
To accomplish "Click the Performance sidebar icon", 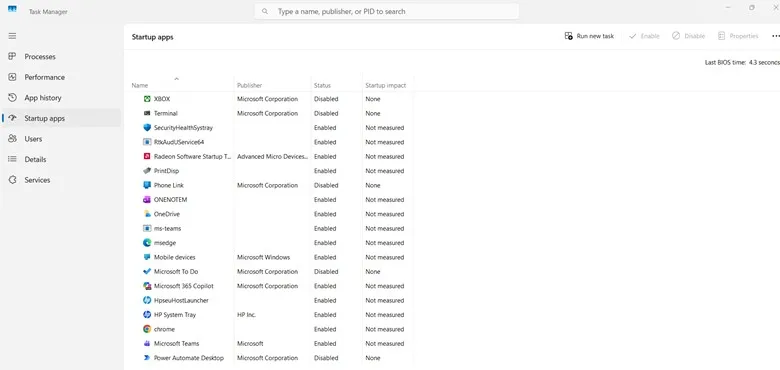I will (12, 77).
